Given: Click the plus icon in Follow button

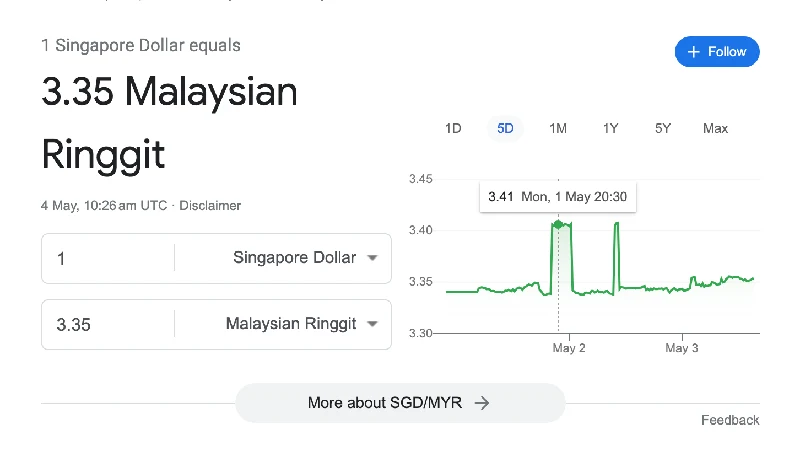Looking at the screenshot, I should coord(693,52).
